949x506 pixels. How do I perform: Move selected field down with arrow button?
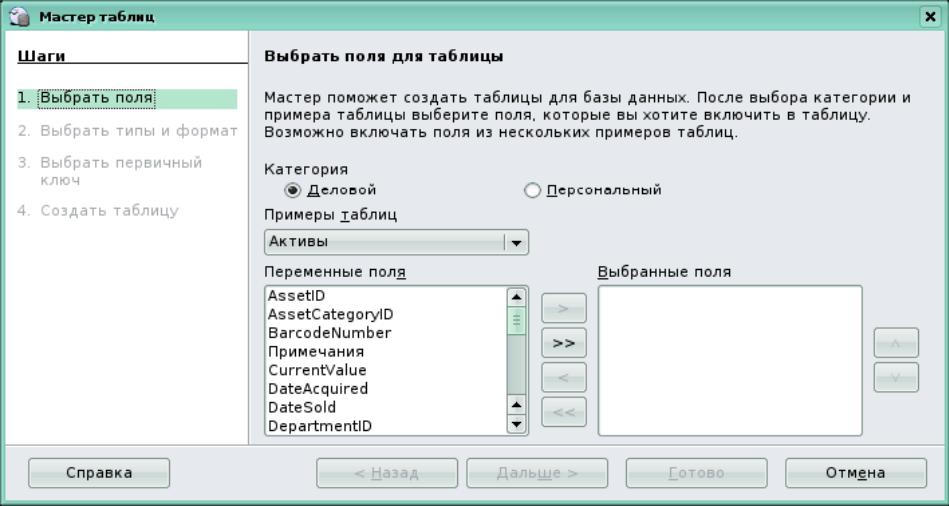(896, 378)
